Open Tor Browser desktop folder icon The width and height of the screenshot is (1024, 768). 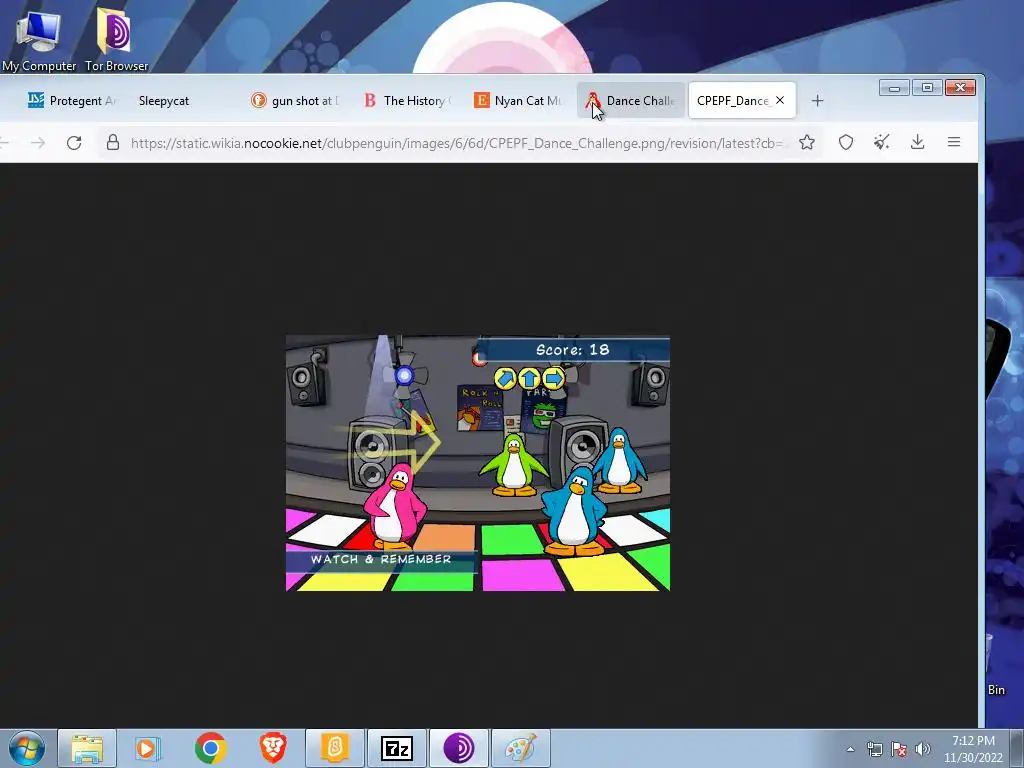pyautogui.click(x=116, y=39)
